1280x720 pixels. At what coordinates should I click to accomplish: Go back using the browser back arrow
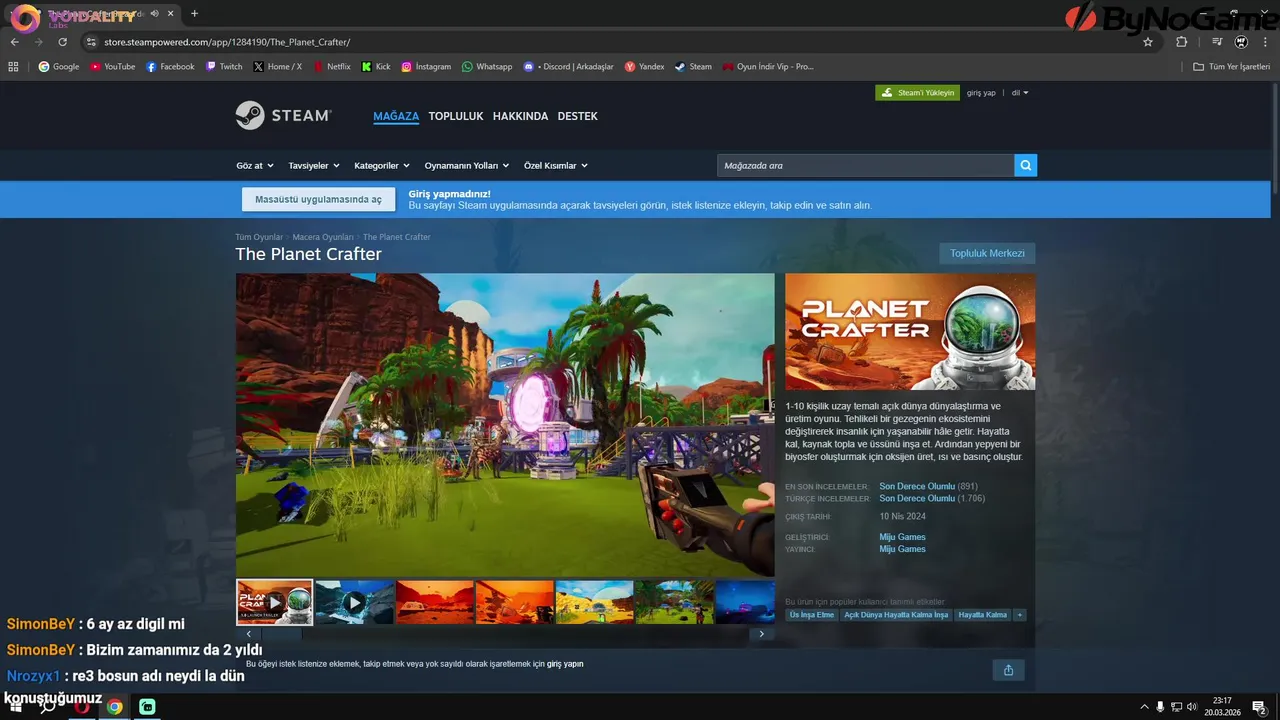tap(15, 42)
